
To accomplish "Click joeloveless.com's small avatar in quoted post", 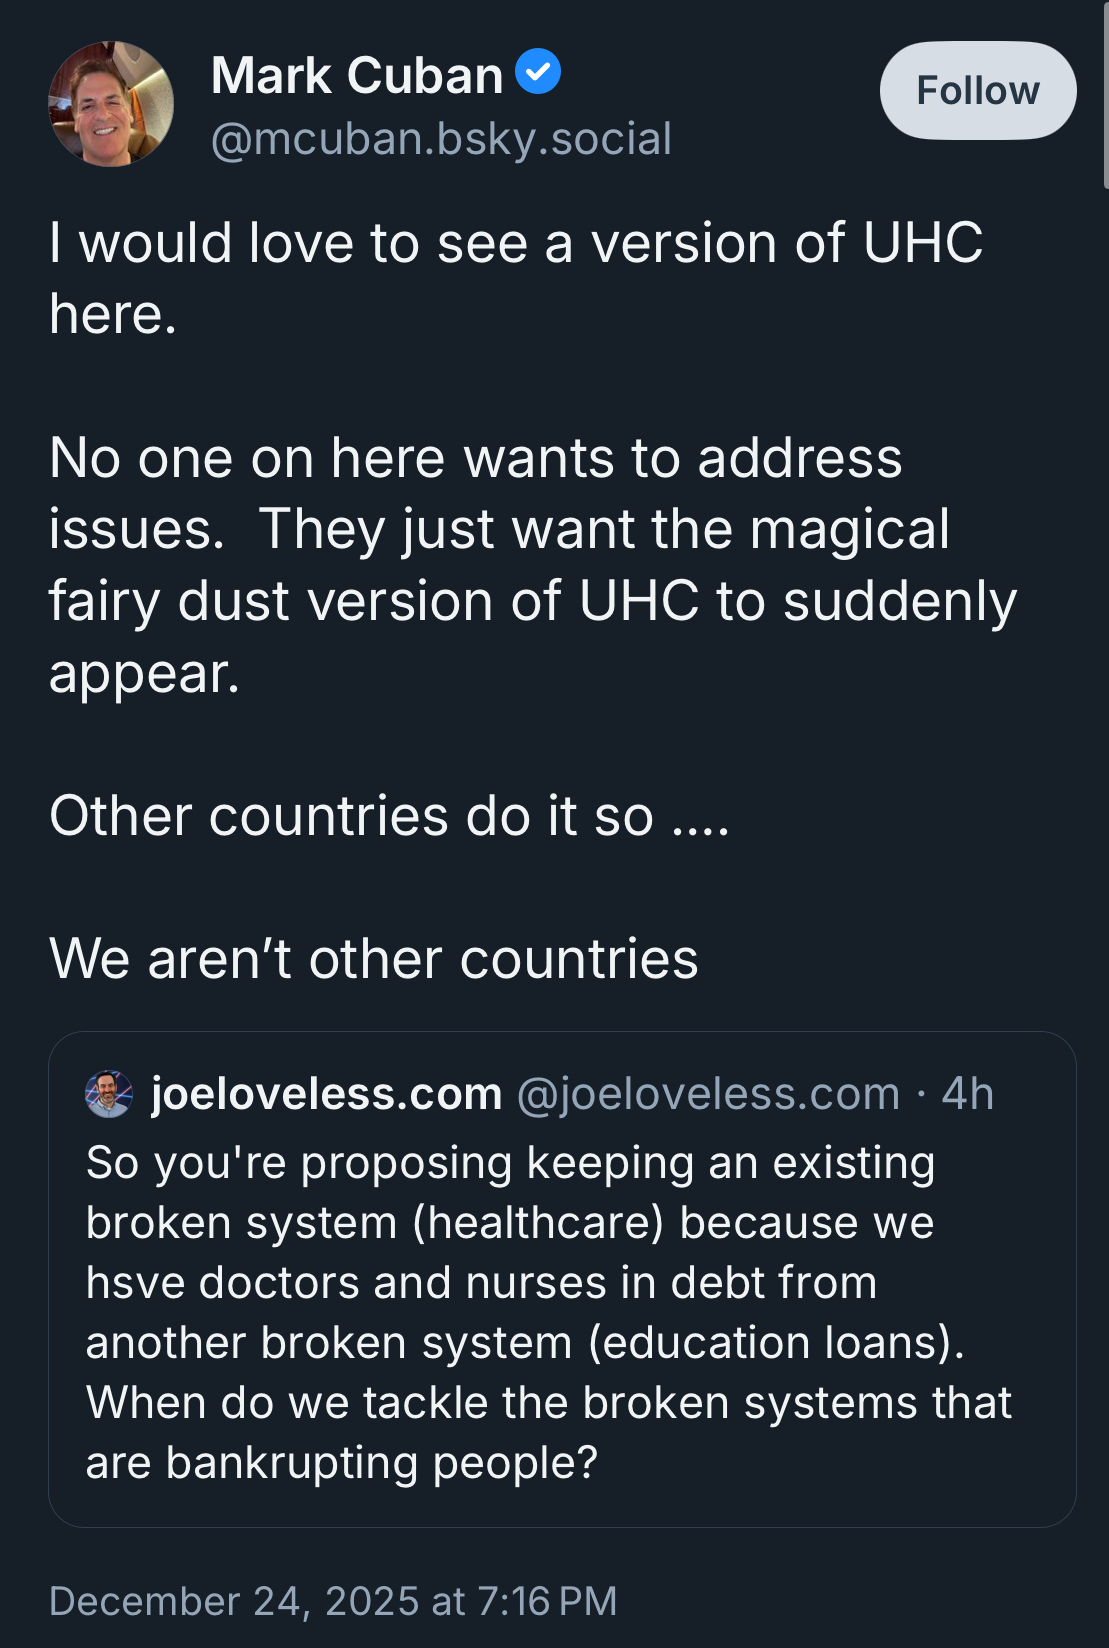I will click(x=109, y=1093).
